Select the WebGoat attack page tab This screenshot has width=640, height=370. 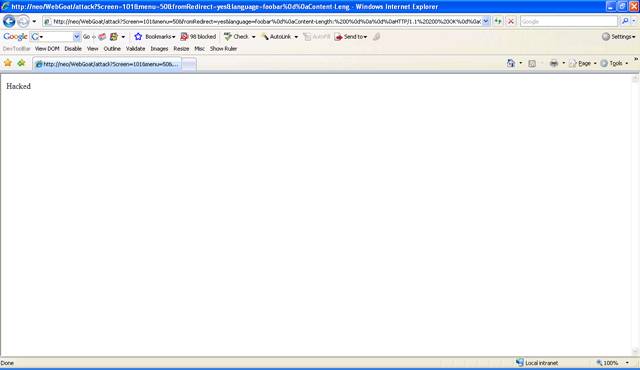[107, 64]
